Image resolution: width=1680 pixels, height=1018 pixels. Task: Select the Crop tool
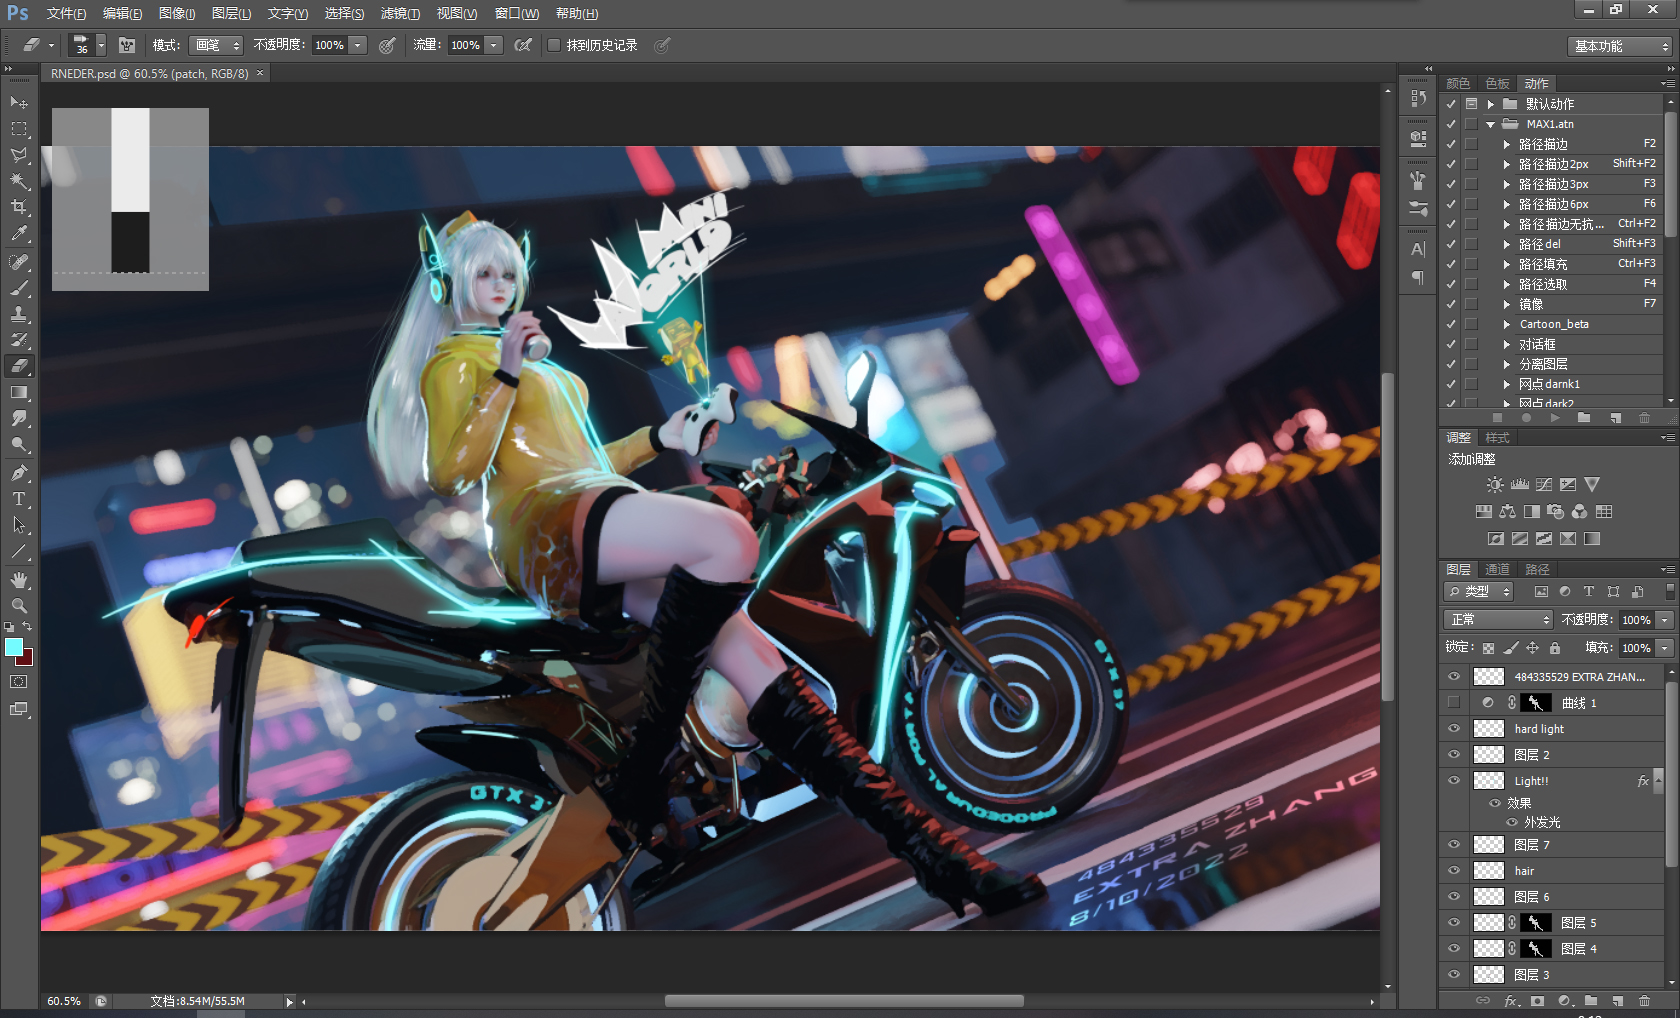[19, 207]
